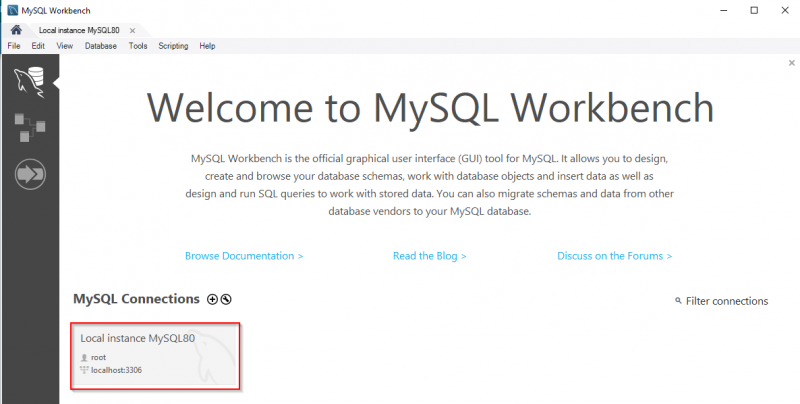Open the Tools menu
800x404 pixels.
(138, 46)
